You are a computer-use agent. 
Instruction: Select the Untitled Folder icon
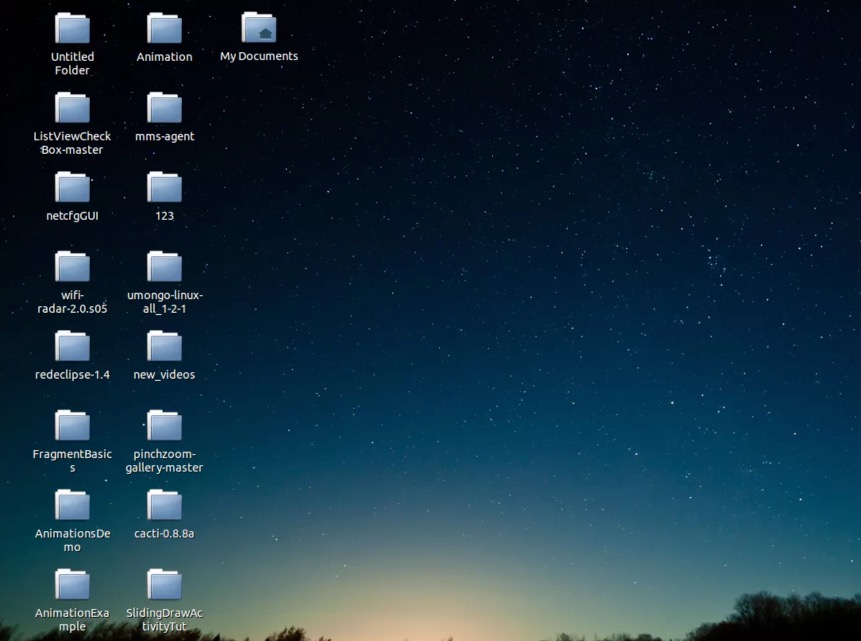click(x=72, y=28)
